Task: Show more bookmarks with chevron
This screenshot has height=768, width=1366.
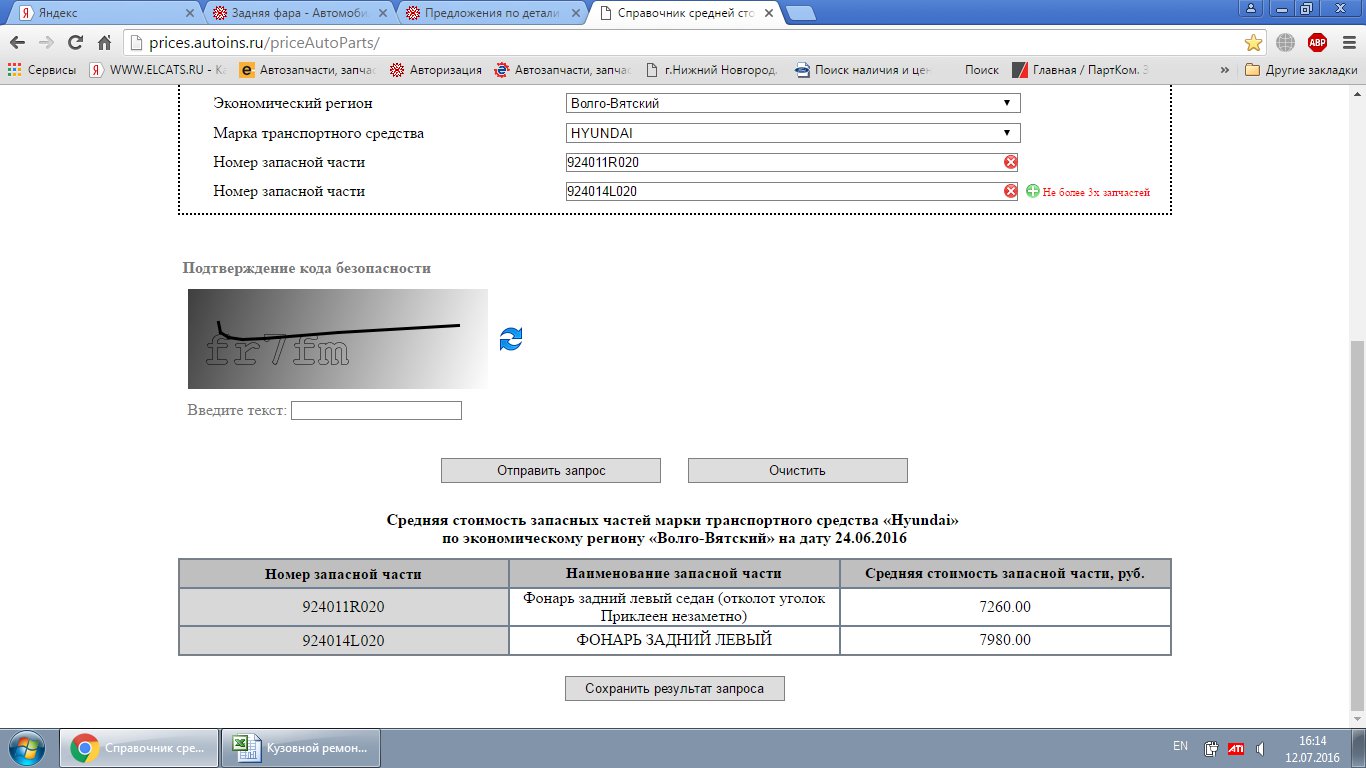Action: pos(1225,70)
